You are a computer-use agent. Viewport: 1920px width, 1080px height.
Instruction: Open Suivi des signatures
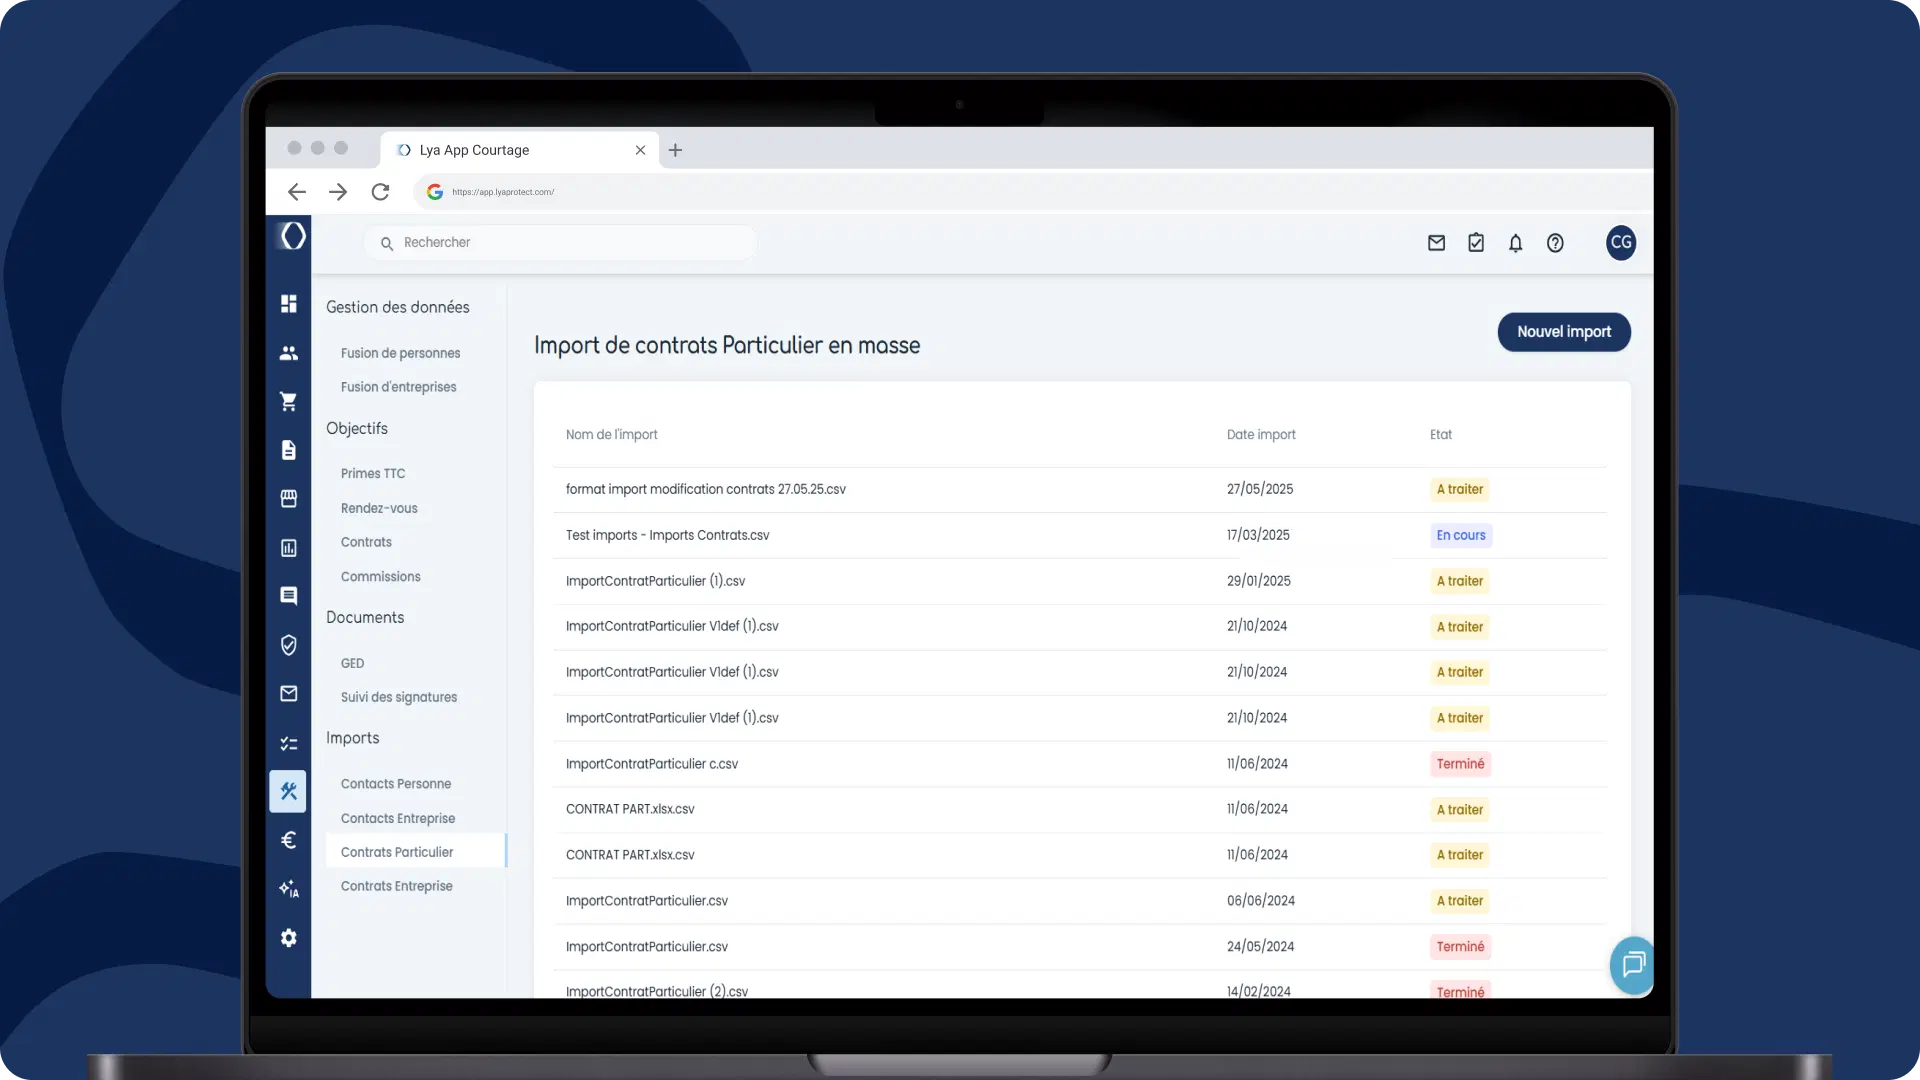click(x=399, y=697)
